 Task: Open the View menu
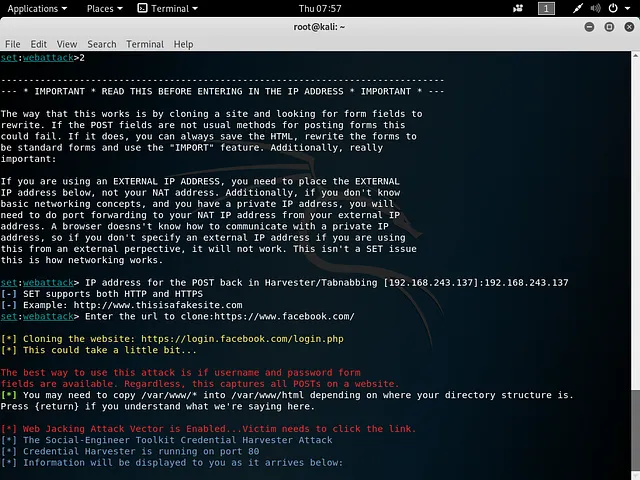(67, 44)
